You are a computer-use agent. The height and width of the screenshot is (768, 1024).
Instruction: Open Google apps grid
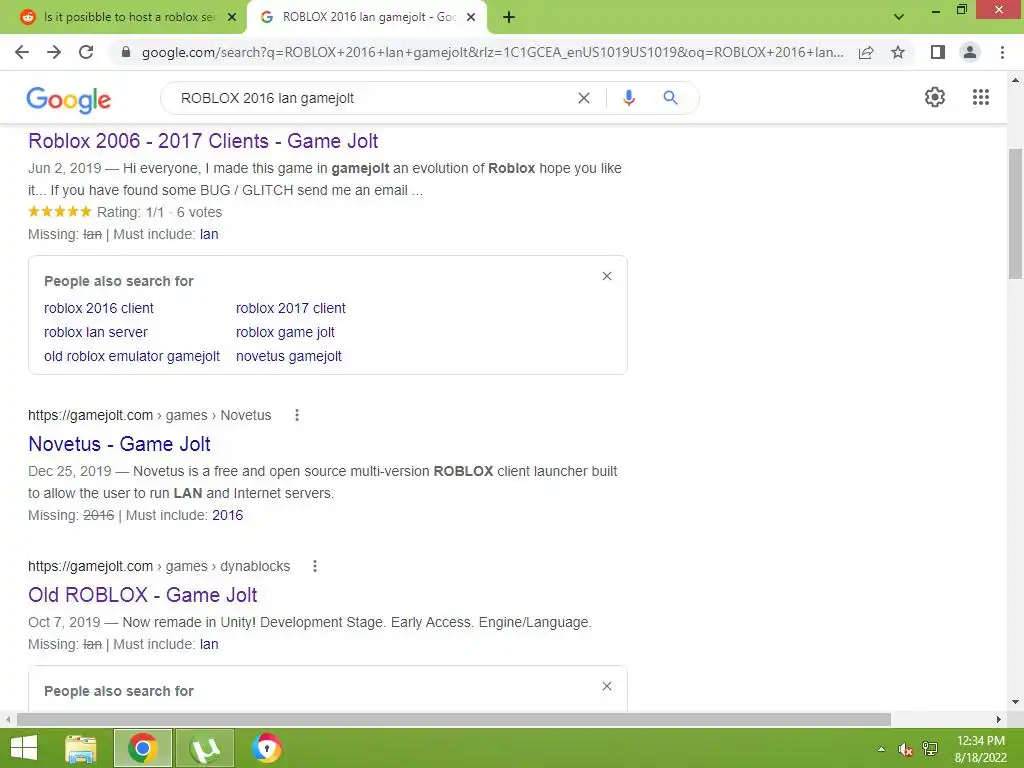click(981, 97)
